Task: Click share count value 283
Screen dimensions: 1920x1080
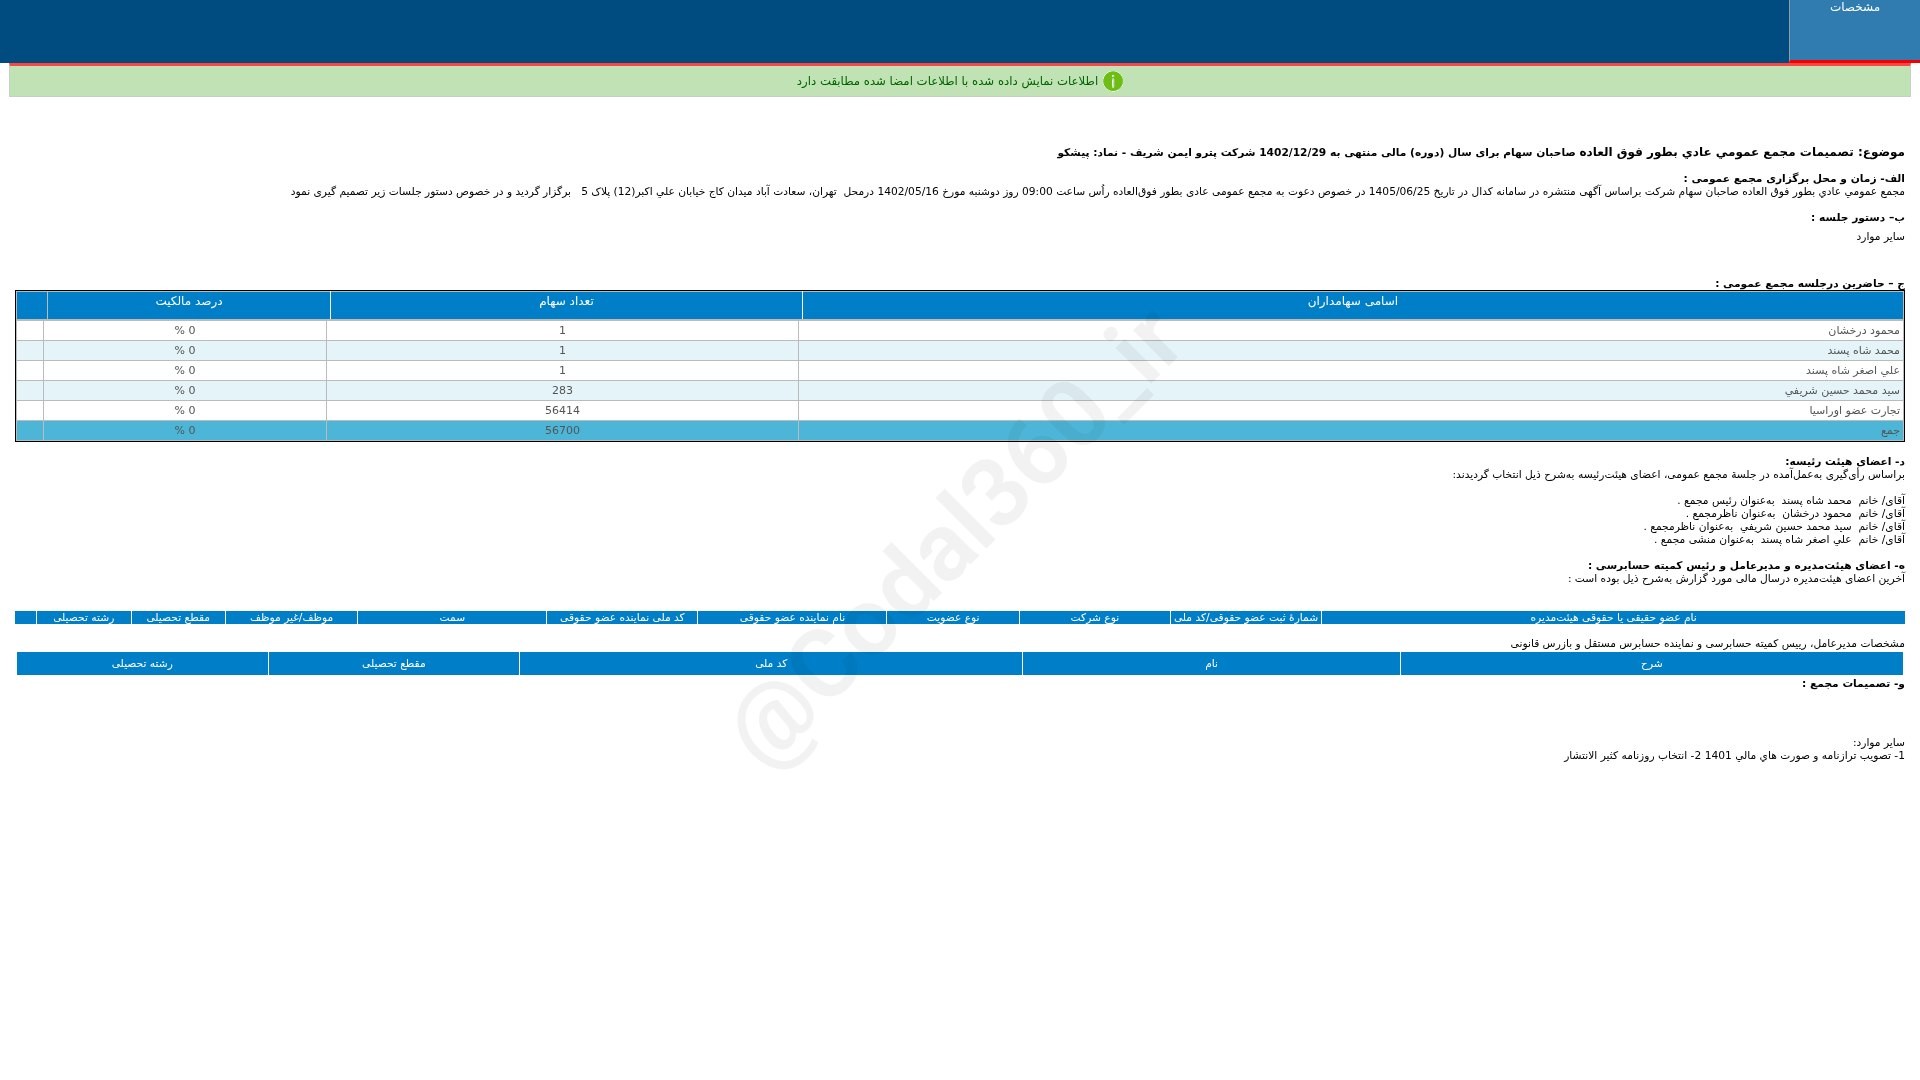Action: click(562, 391)
